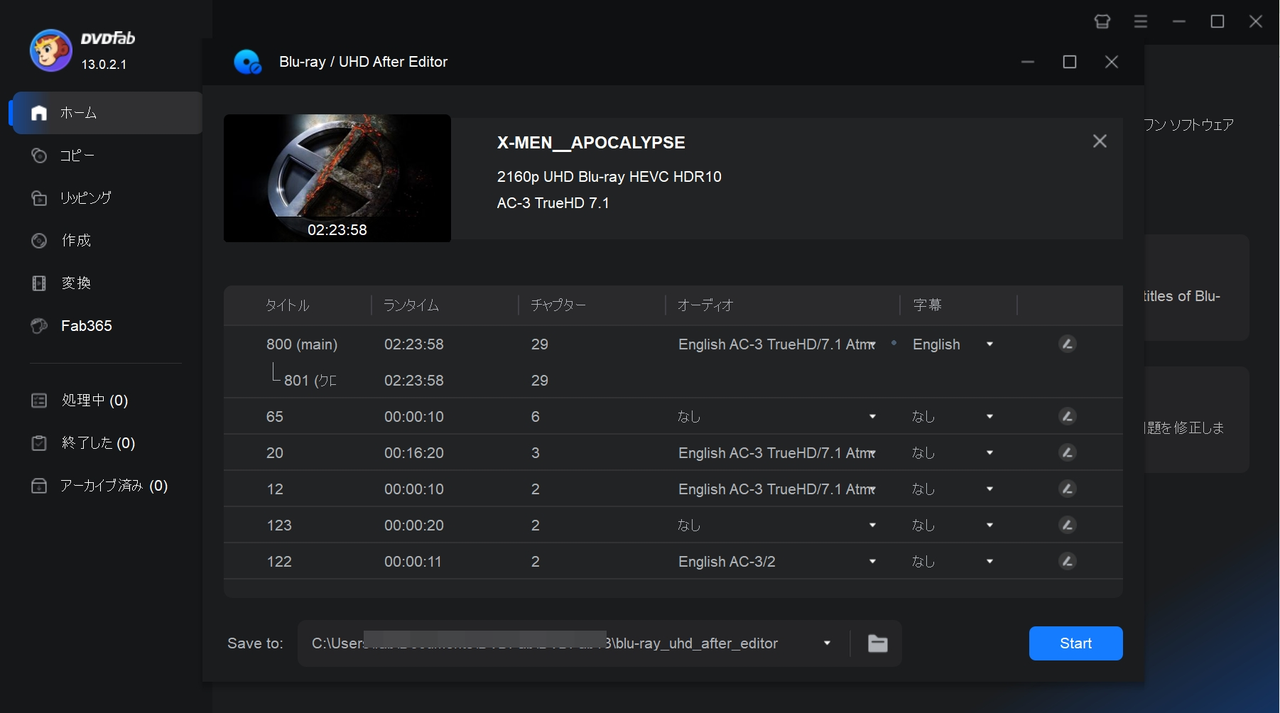Click title number 123 in list
The image size is (1280, 713).
pos(279,525)
